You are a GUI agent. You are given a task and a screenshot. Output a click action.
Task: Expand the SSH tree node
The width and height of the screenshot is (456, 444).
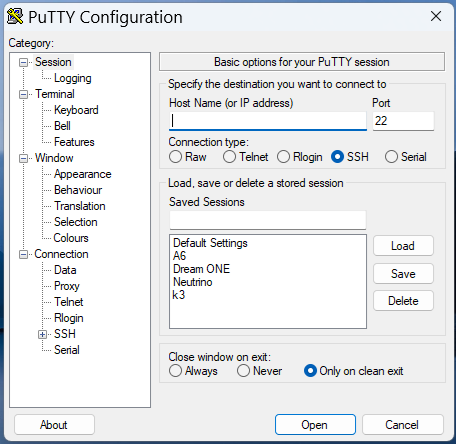click(x=42, y=334)
